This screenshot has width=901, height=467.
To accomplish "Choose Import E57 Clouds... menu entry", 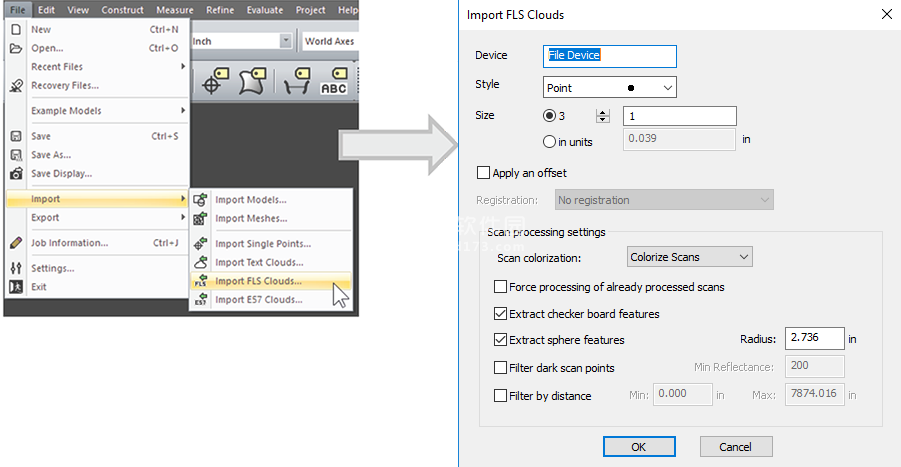I will [x=270, y=299].
